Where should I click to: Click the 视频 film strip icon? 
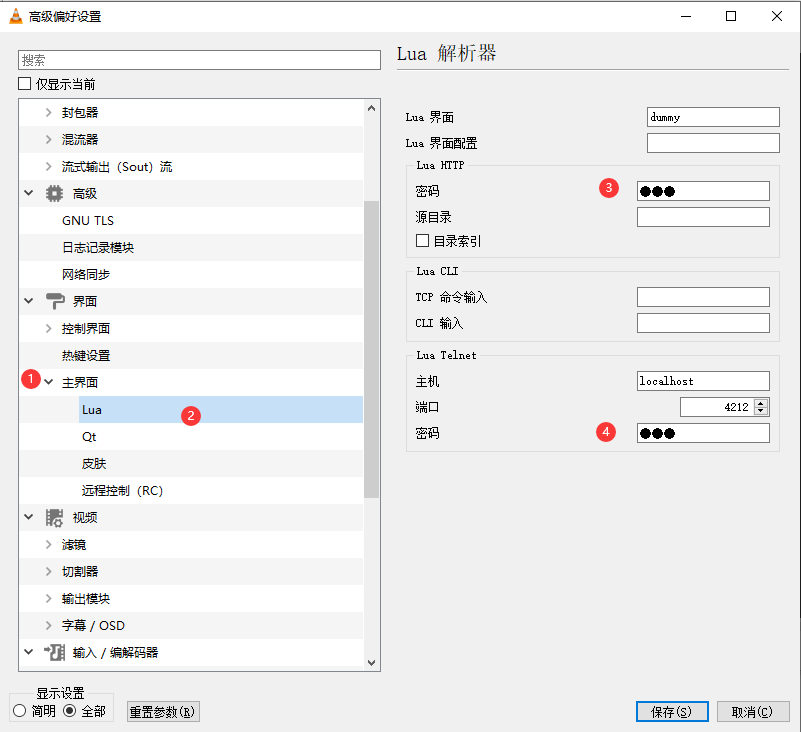pos(55,517)
